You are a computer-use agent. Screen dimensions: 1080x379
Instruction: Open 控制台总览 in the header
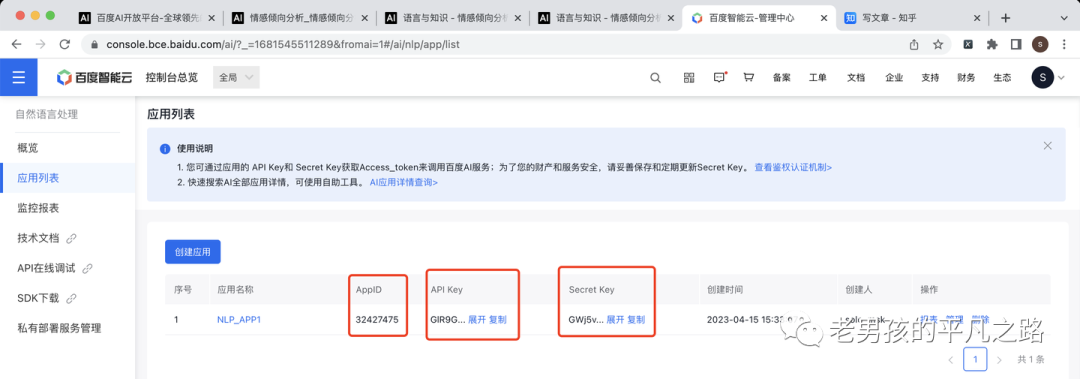172,78
